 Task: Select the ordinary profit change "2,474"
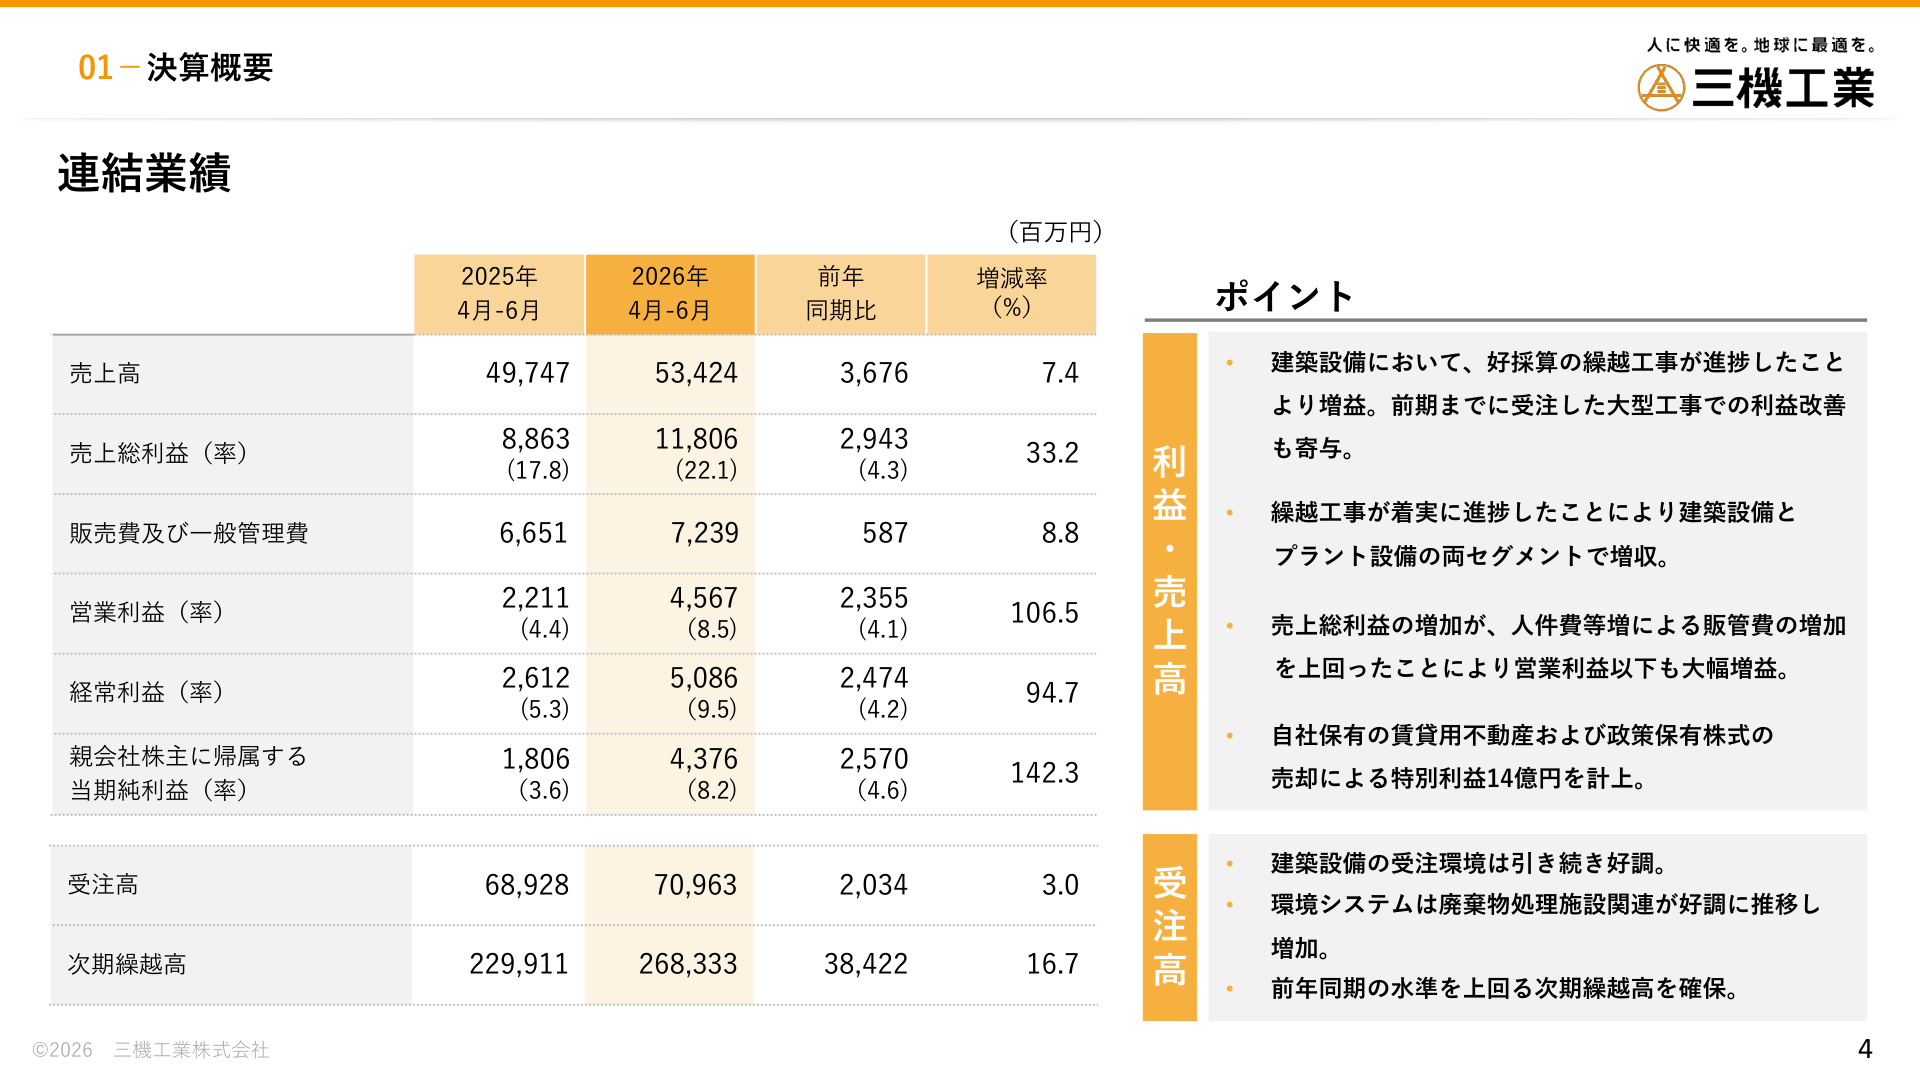click(874, 678)
